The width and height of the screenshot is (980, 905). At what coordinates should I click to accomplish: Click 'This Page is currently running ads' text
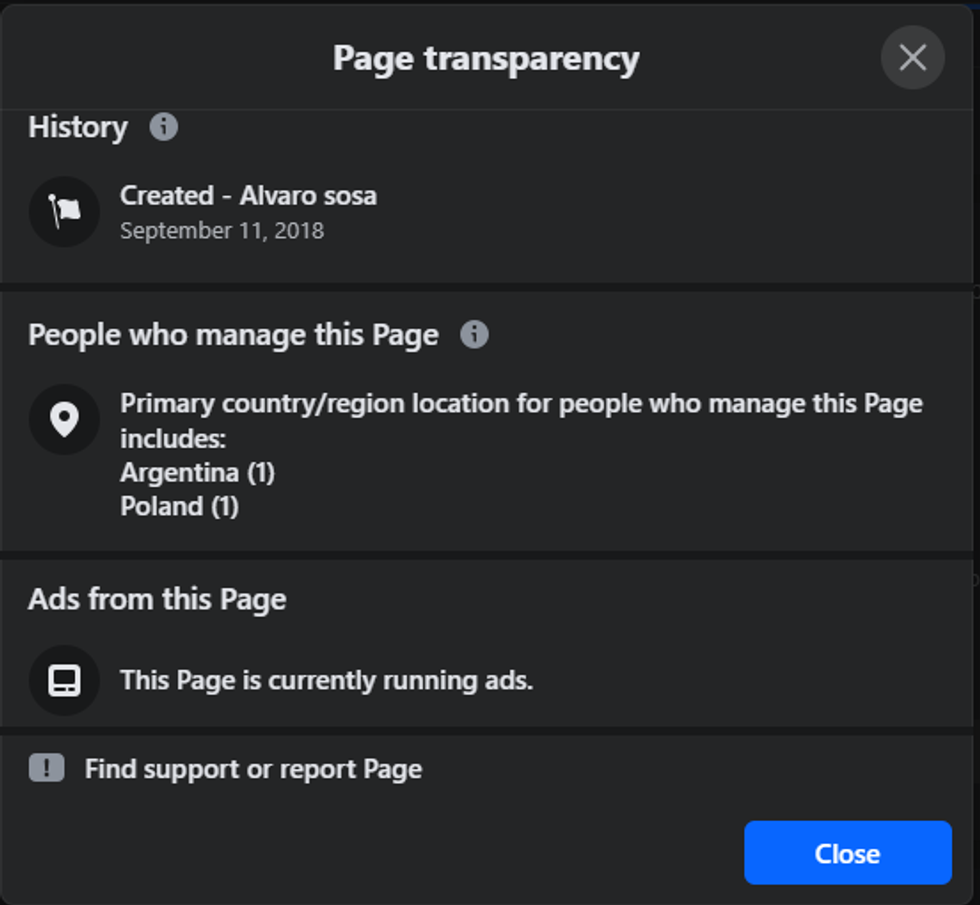(326, 681)
